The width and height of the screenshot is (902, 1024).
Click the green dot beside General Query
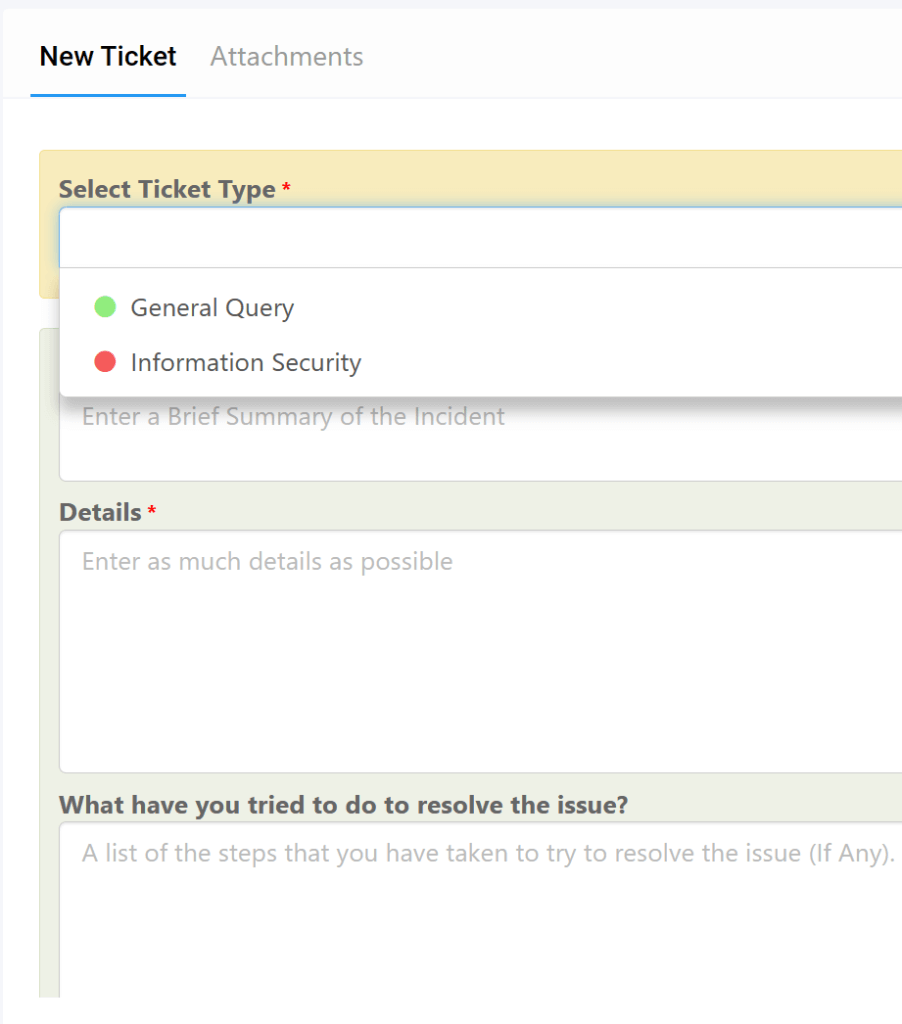point(105,307)
